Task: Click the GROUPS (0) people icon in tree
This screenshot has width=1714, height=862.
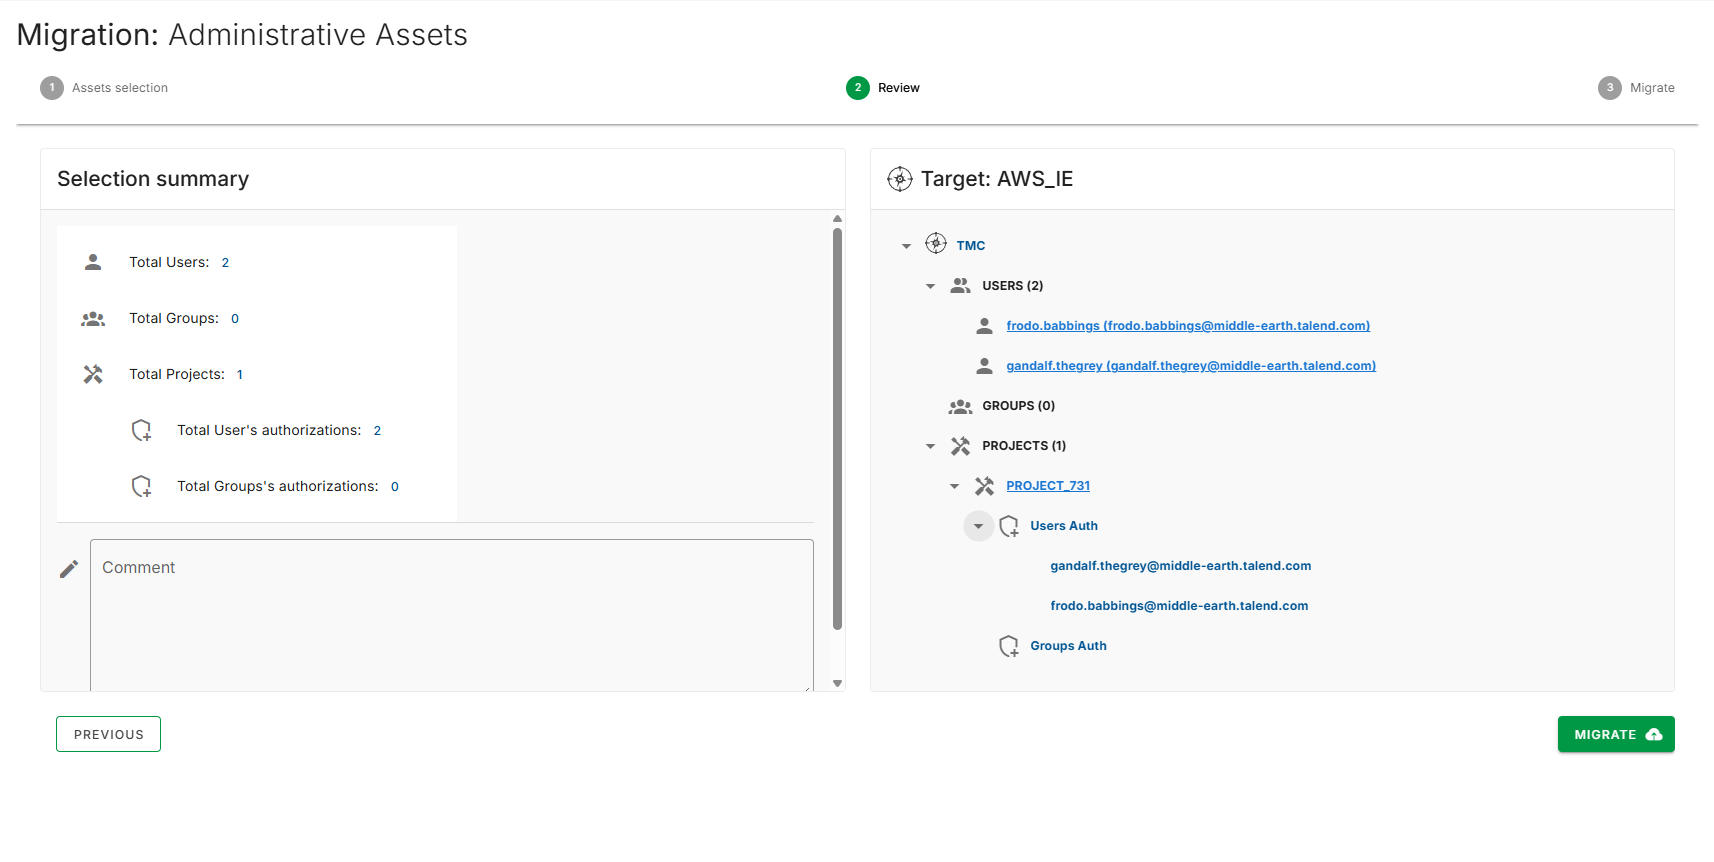Action: [x=960, y=406]
